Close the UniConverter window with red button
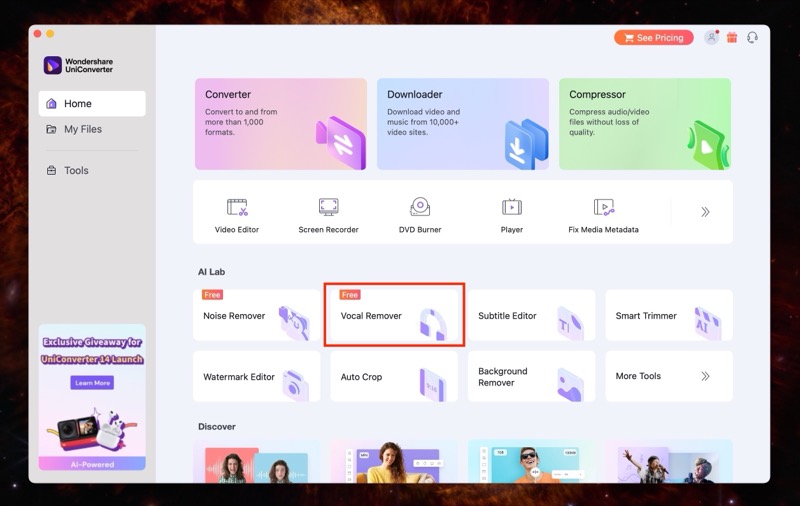Image resolution: width=800 pixels, height=506 pixels. coord(37,34)
